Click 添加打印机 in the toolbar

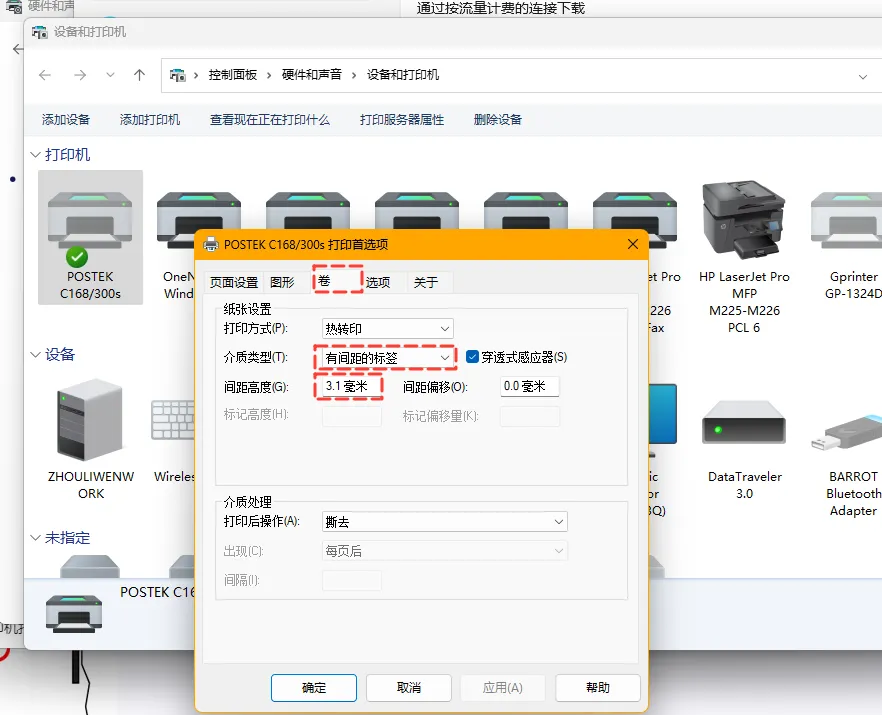tap(150, 119)
